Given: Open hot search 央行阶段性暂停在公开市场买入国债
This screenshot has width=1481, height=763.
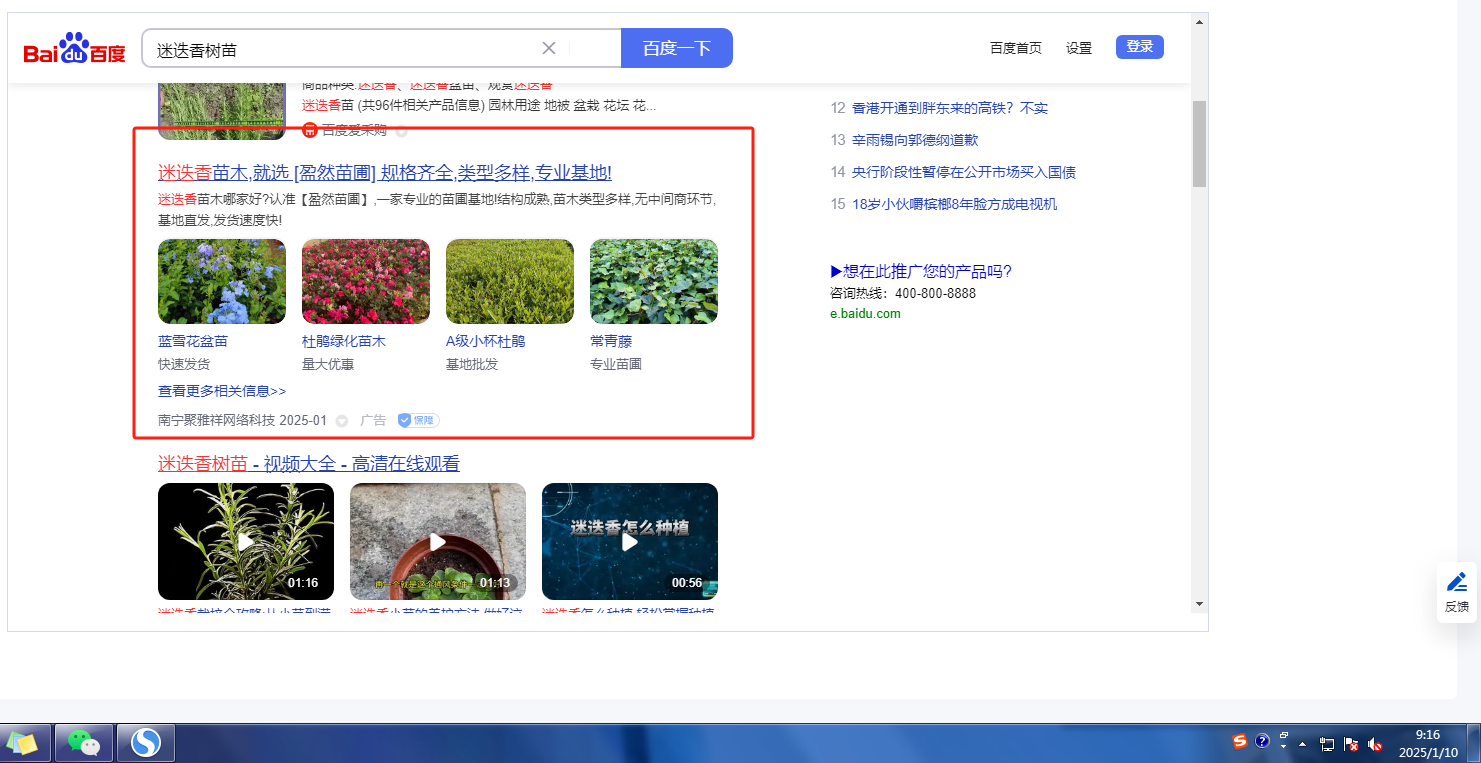Looking at the screenshot, I should click(964, 172).
